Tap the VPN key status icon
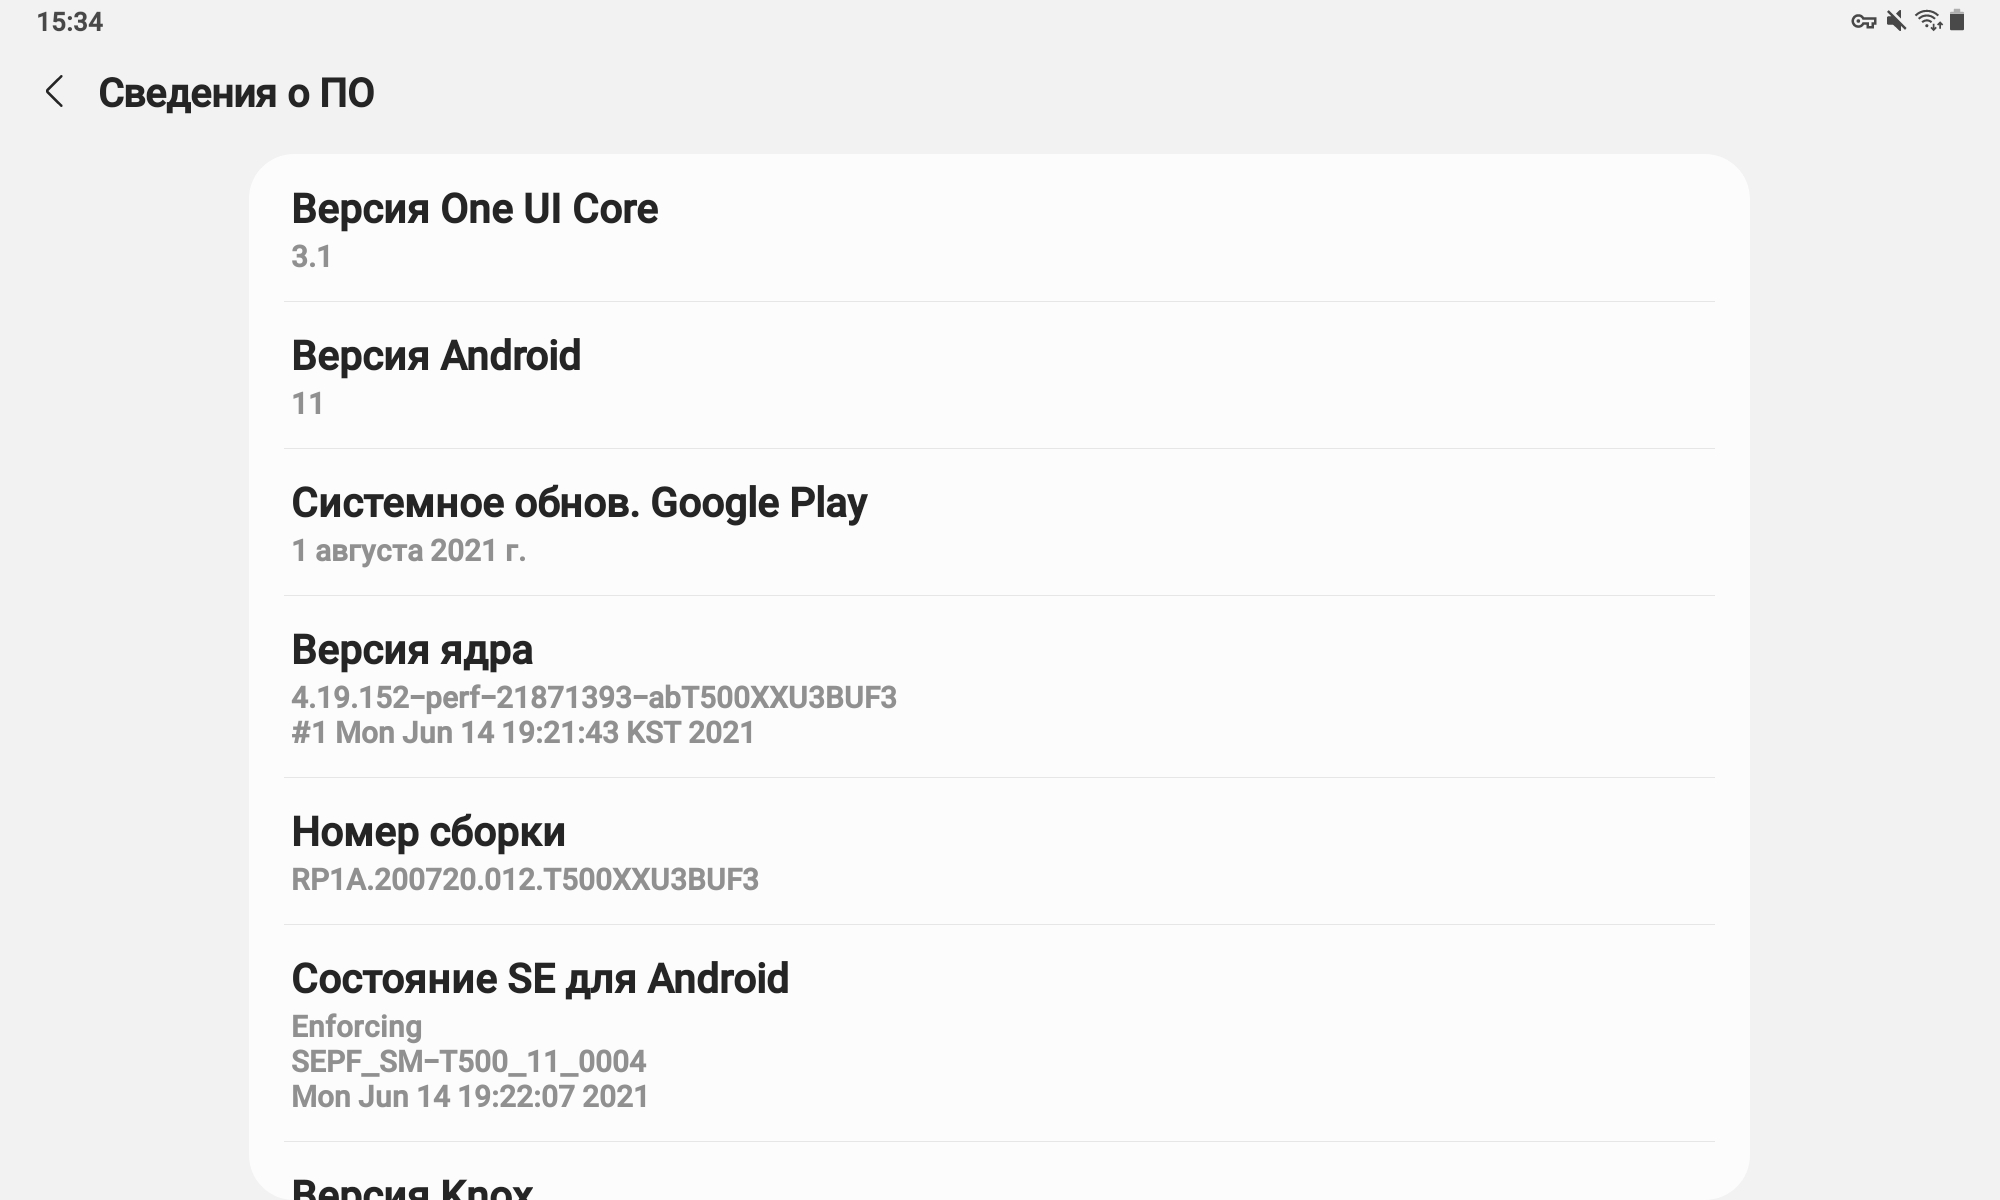The image size is (2000, 1200). coord(1863,21)
